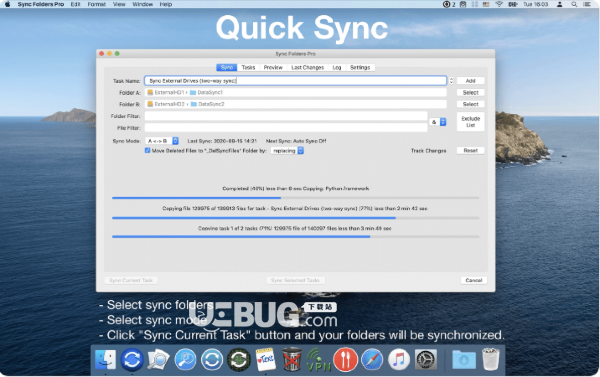
Task: Click the task file count progress bar
Action: pos(295,218)
